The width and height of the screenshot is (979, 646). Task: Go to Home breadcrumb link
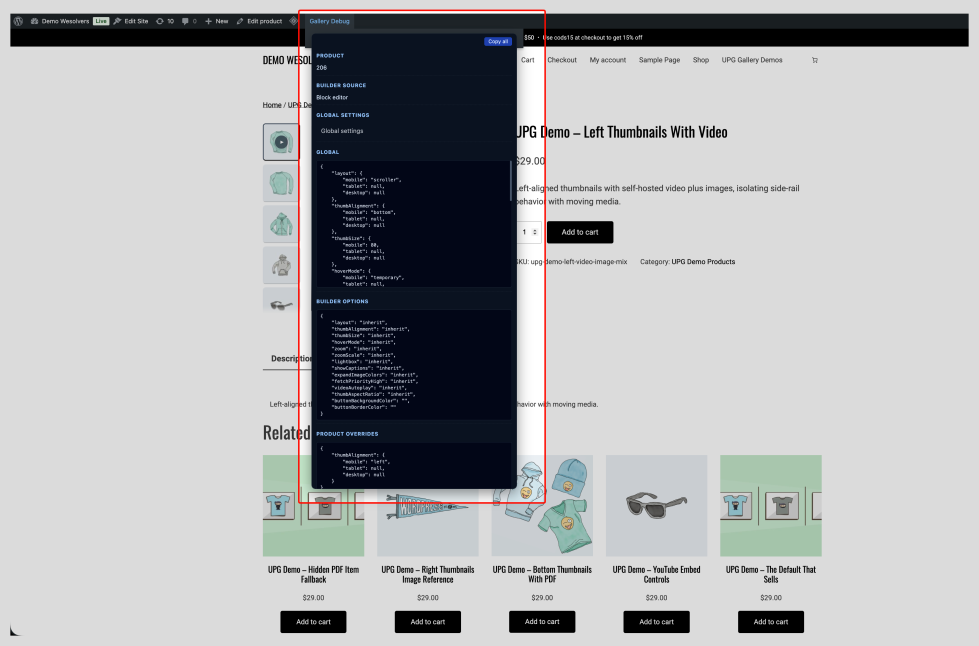point(272,105)
